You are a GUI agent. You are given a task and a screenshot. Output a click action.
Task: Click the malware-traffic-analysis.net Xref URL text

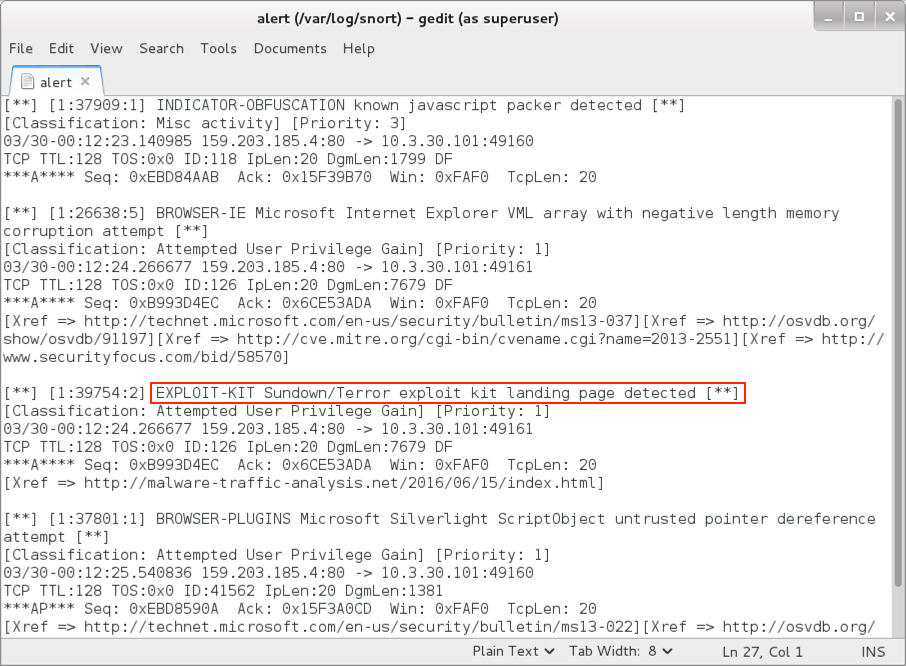(343, 483)
